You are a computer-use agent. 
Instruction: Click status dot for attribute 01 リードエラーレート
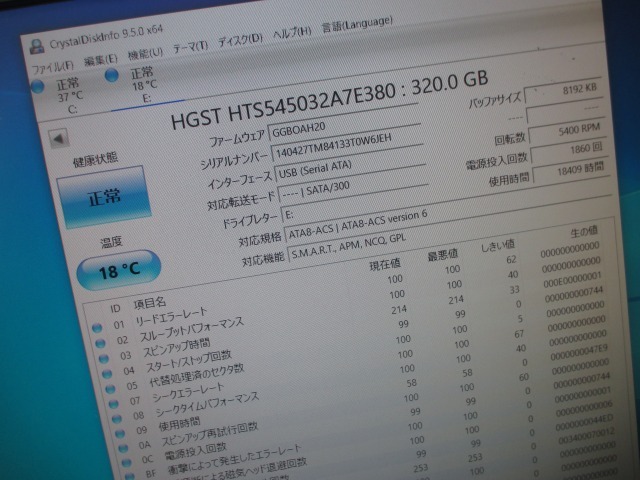pos(97,328)
